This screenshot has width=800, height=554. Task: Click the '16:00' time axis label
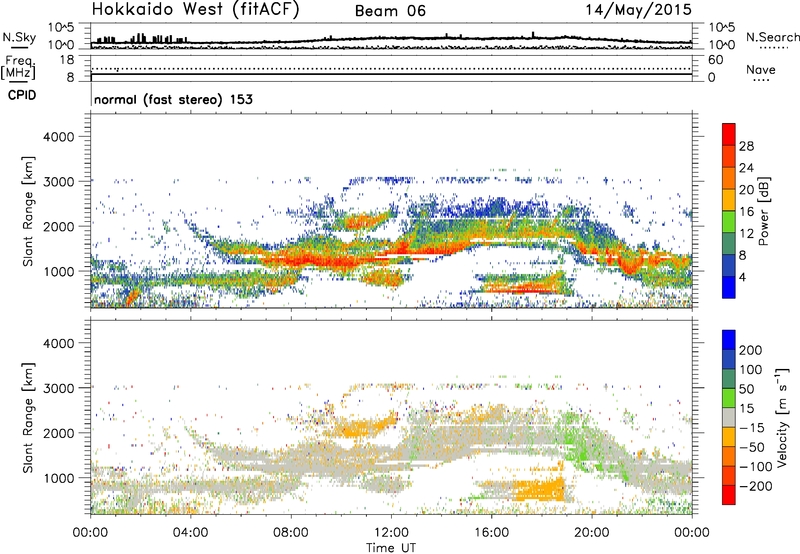tap(491, 533)
